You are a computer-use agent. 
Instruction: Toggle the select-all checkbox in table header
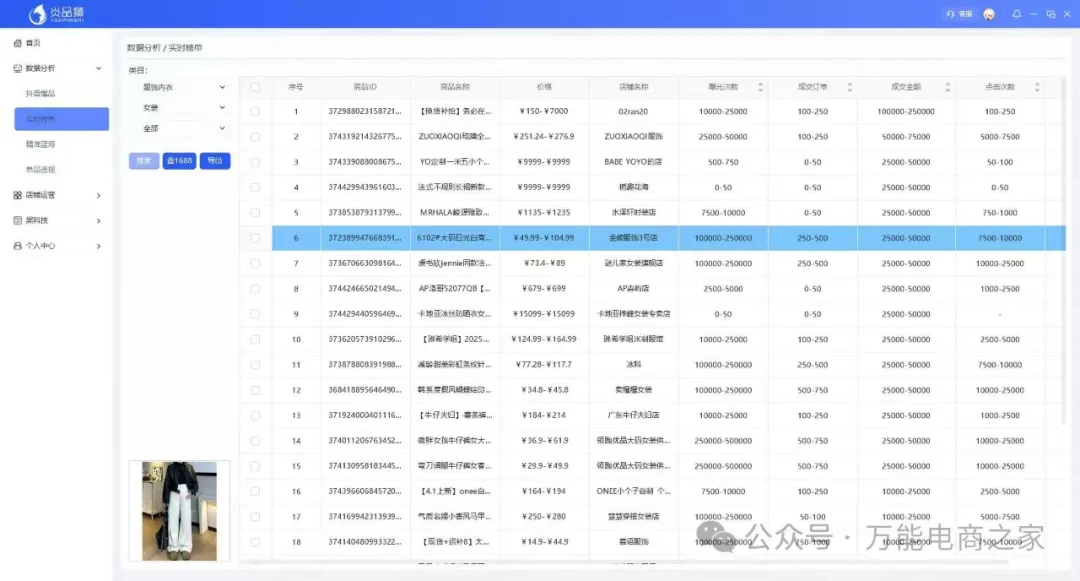255,87
